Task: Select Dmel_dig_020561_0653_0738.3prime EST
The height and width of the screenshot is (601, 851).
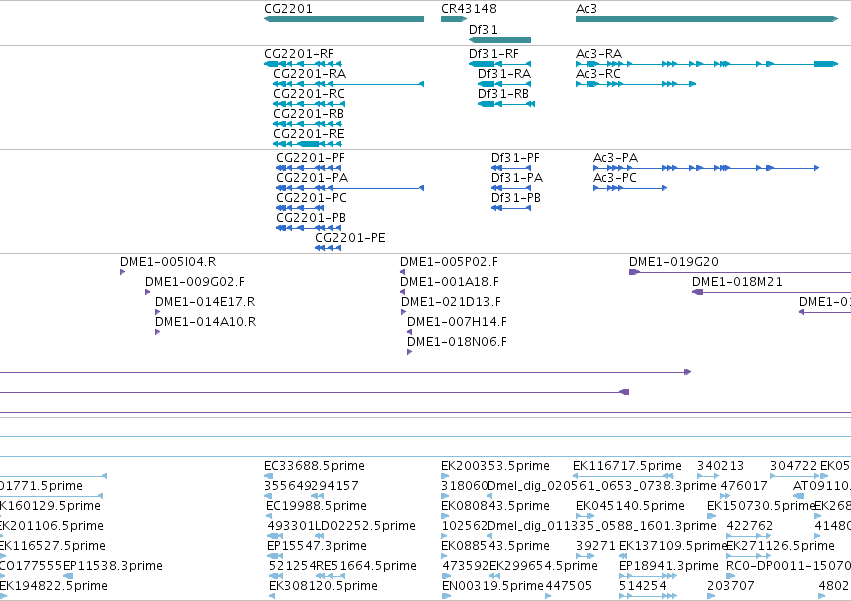Action: point(490,496)
